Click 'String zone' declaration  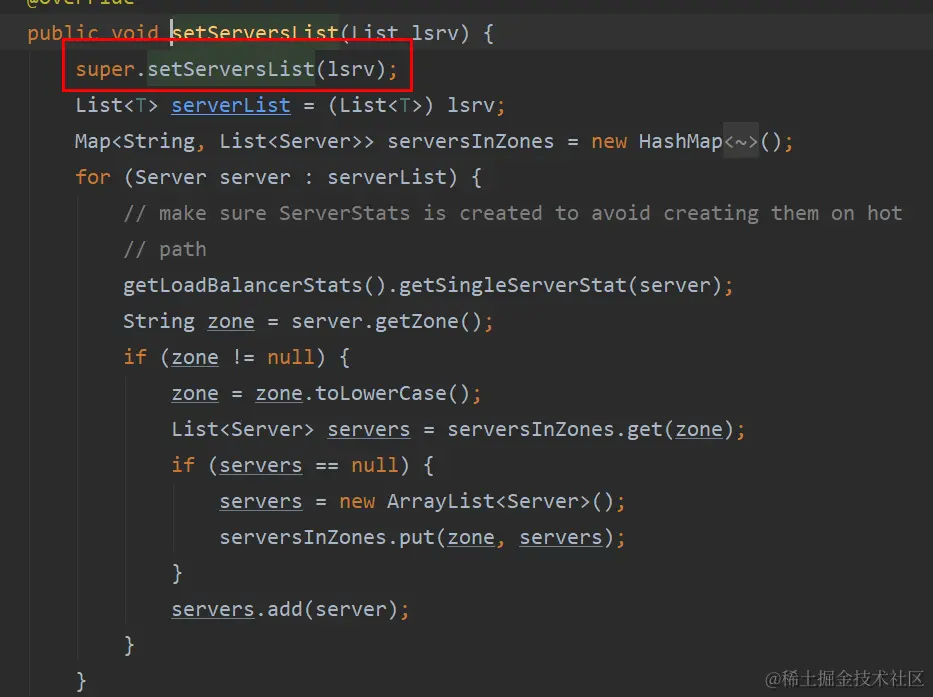pyautogui.click(x=189, y=321)
